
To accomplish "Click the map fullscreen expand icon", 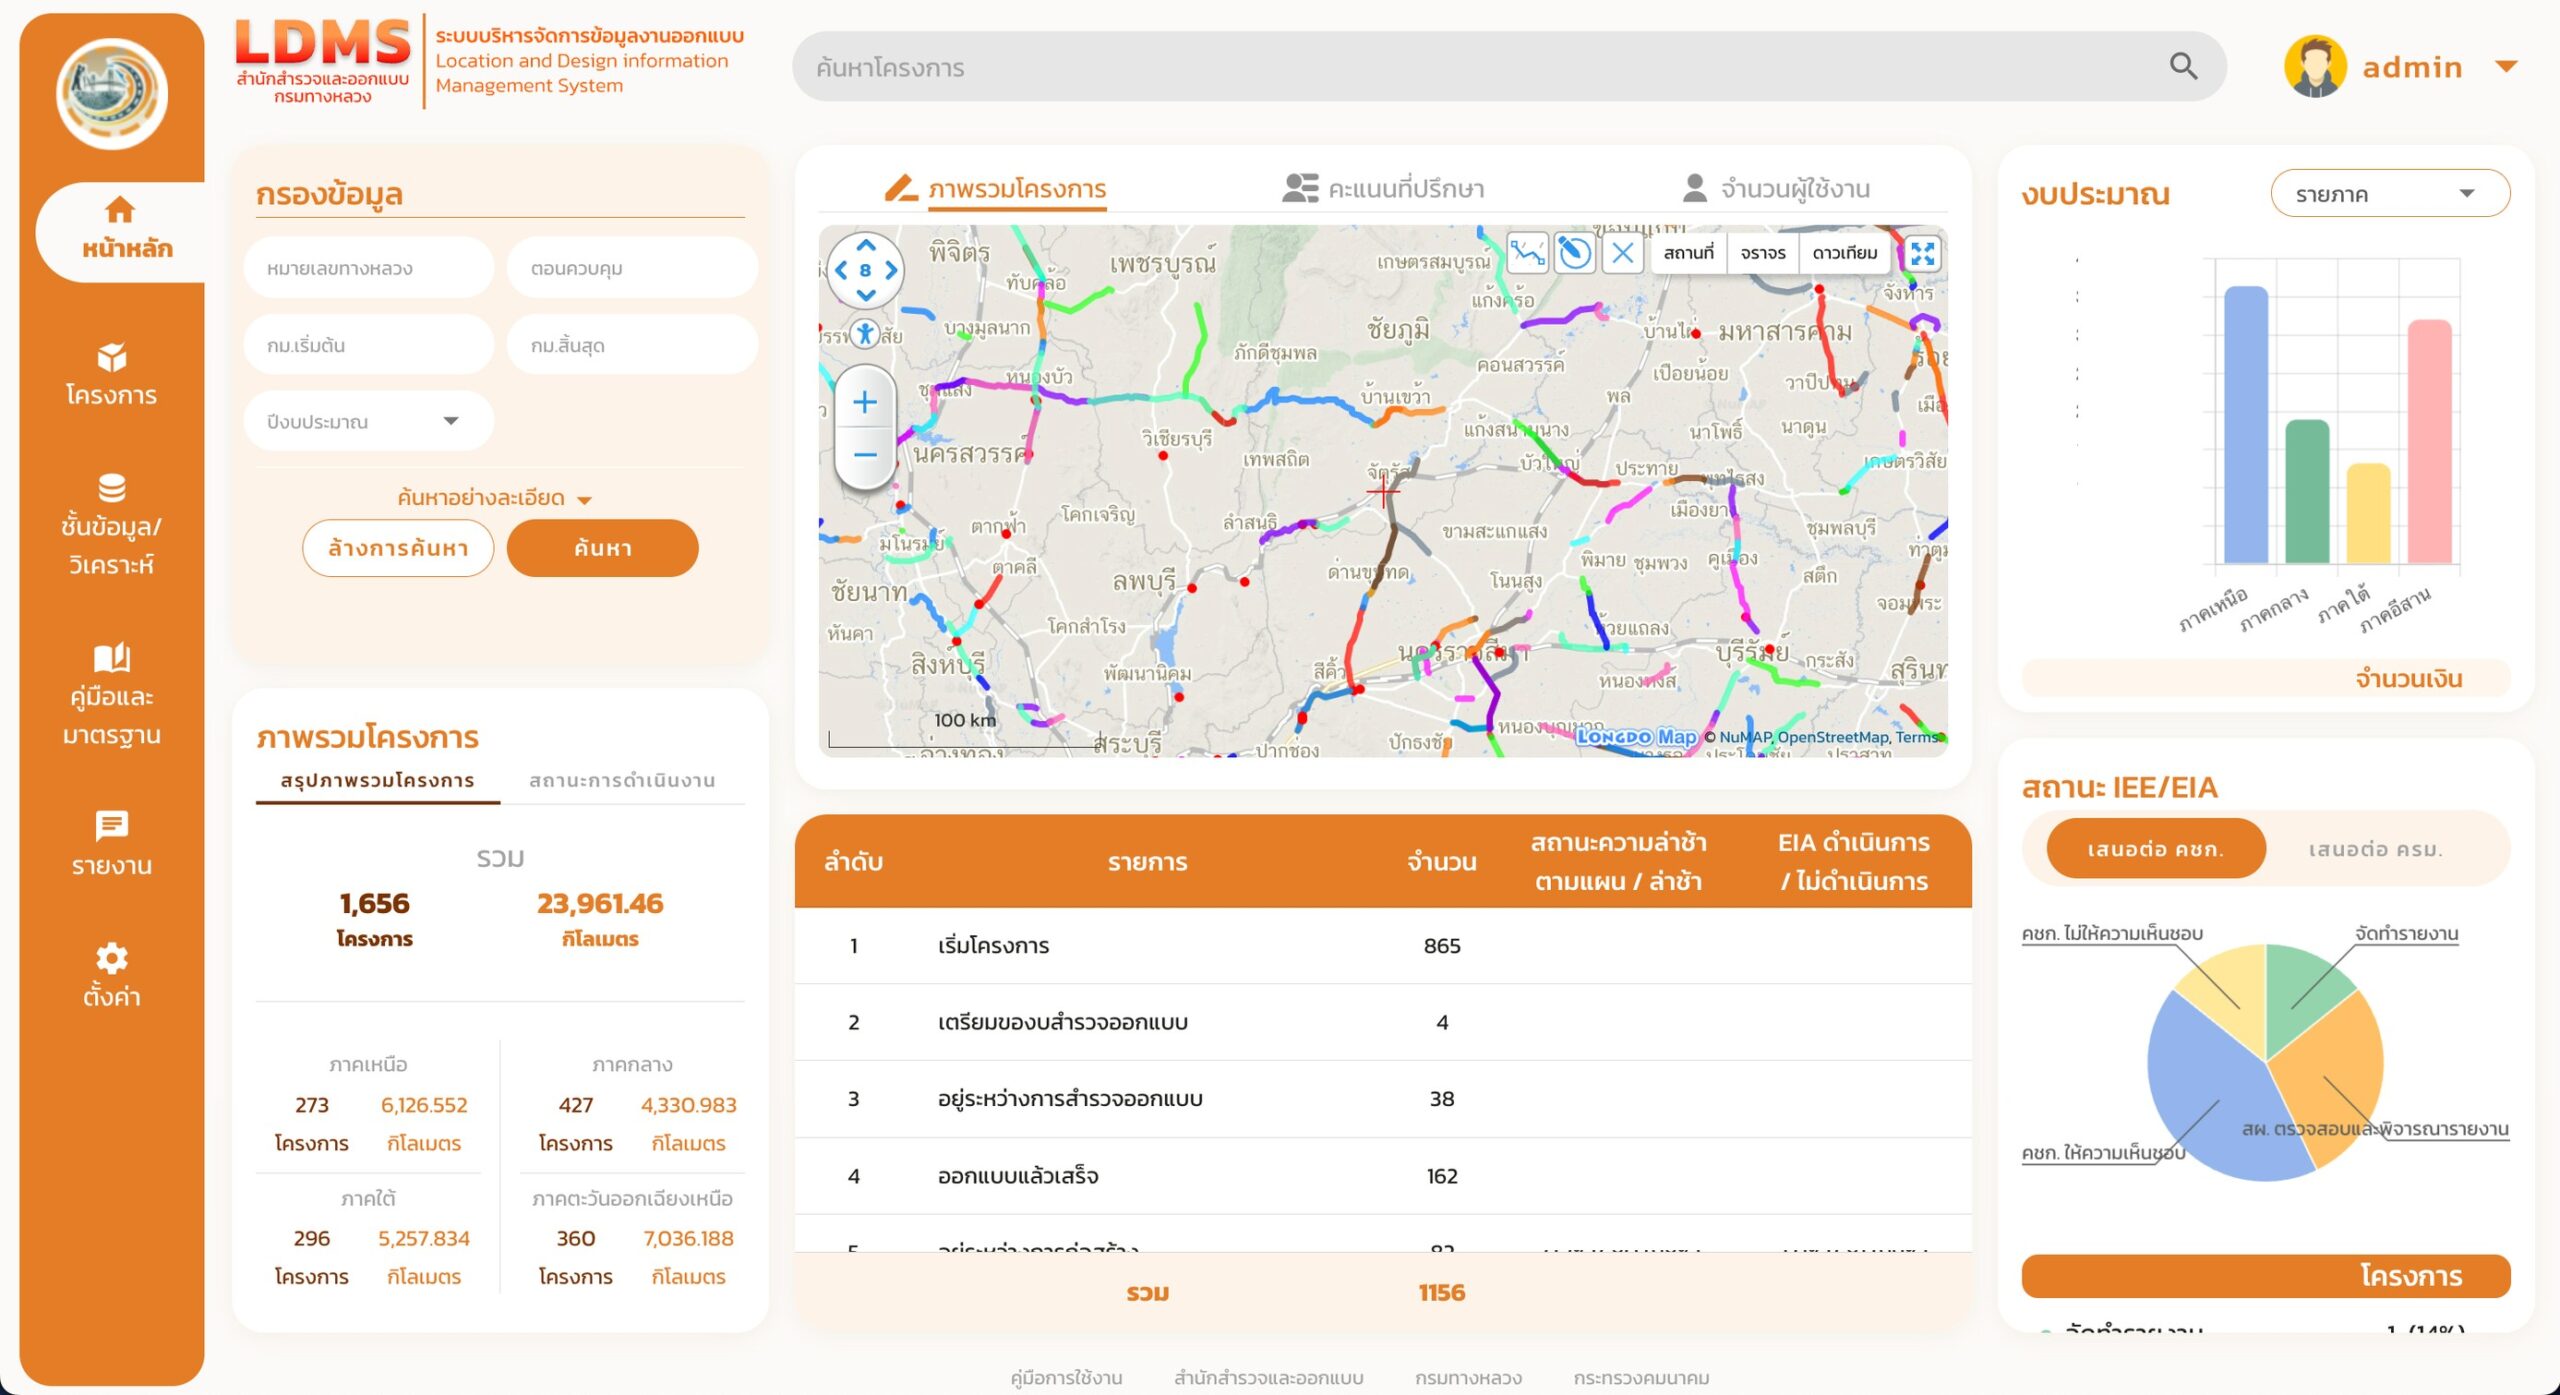I will point(1921,253).
